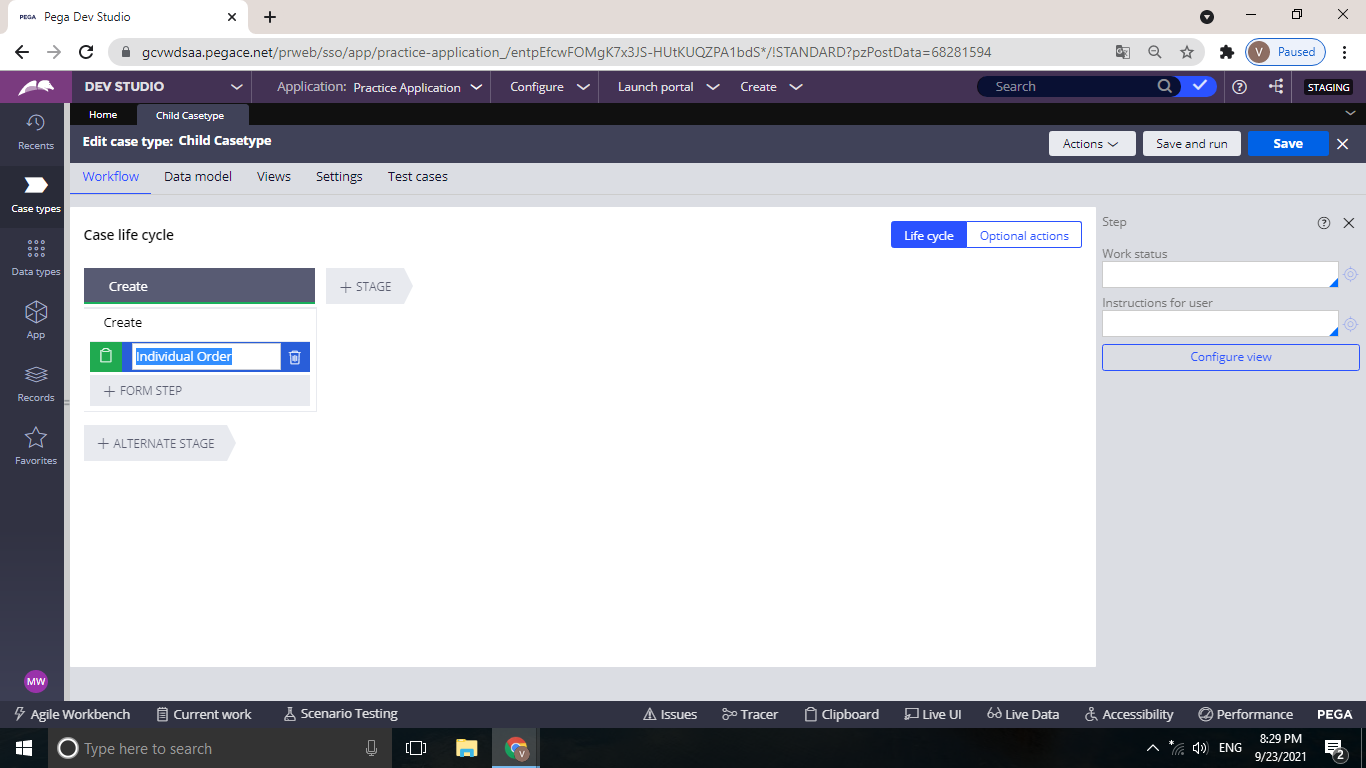This screenshot has height=768, width=1366.
Task: Close the Step properties panel
Action: 1349,223
